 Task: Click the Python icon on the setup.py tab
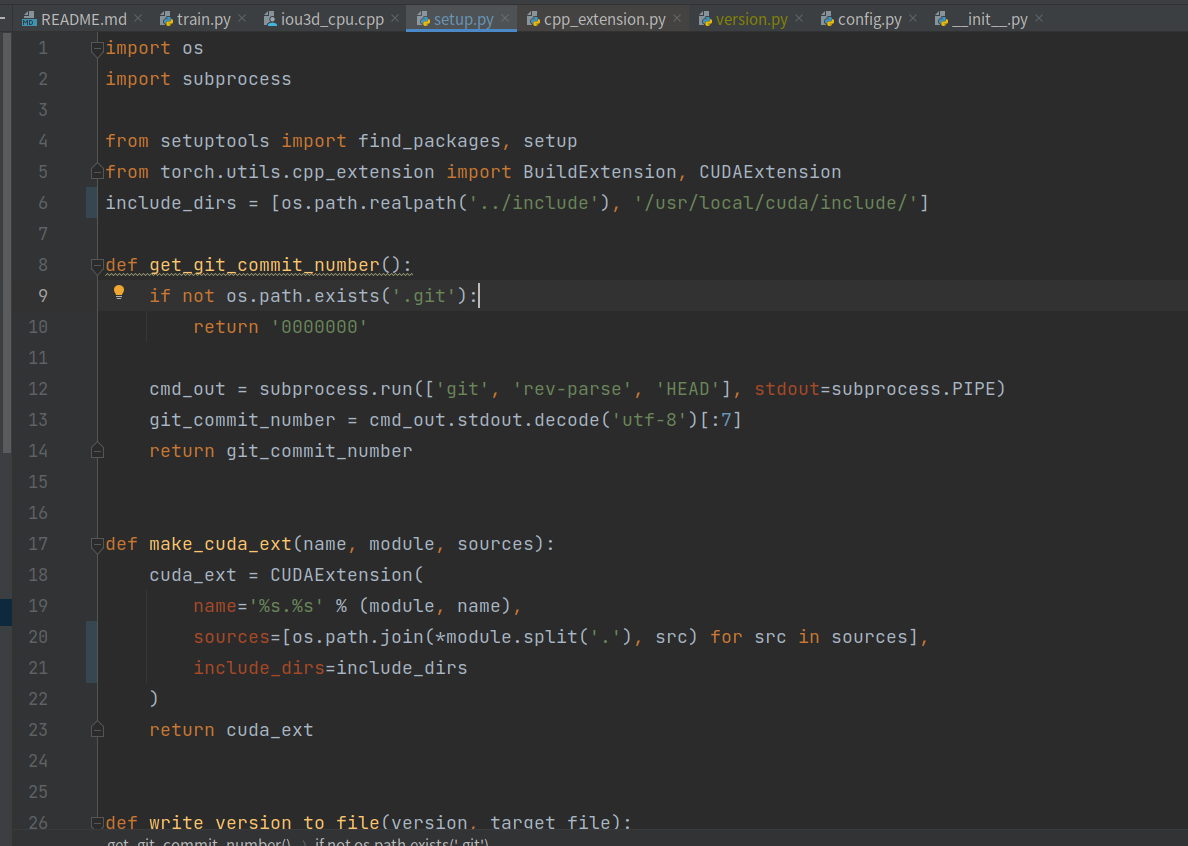point(422,18)
